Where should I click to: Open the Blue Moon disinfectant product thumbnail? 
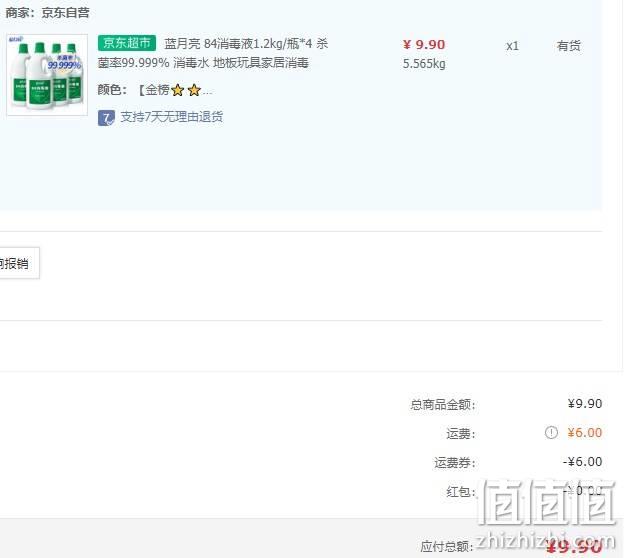pos(47,75)
